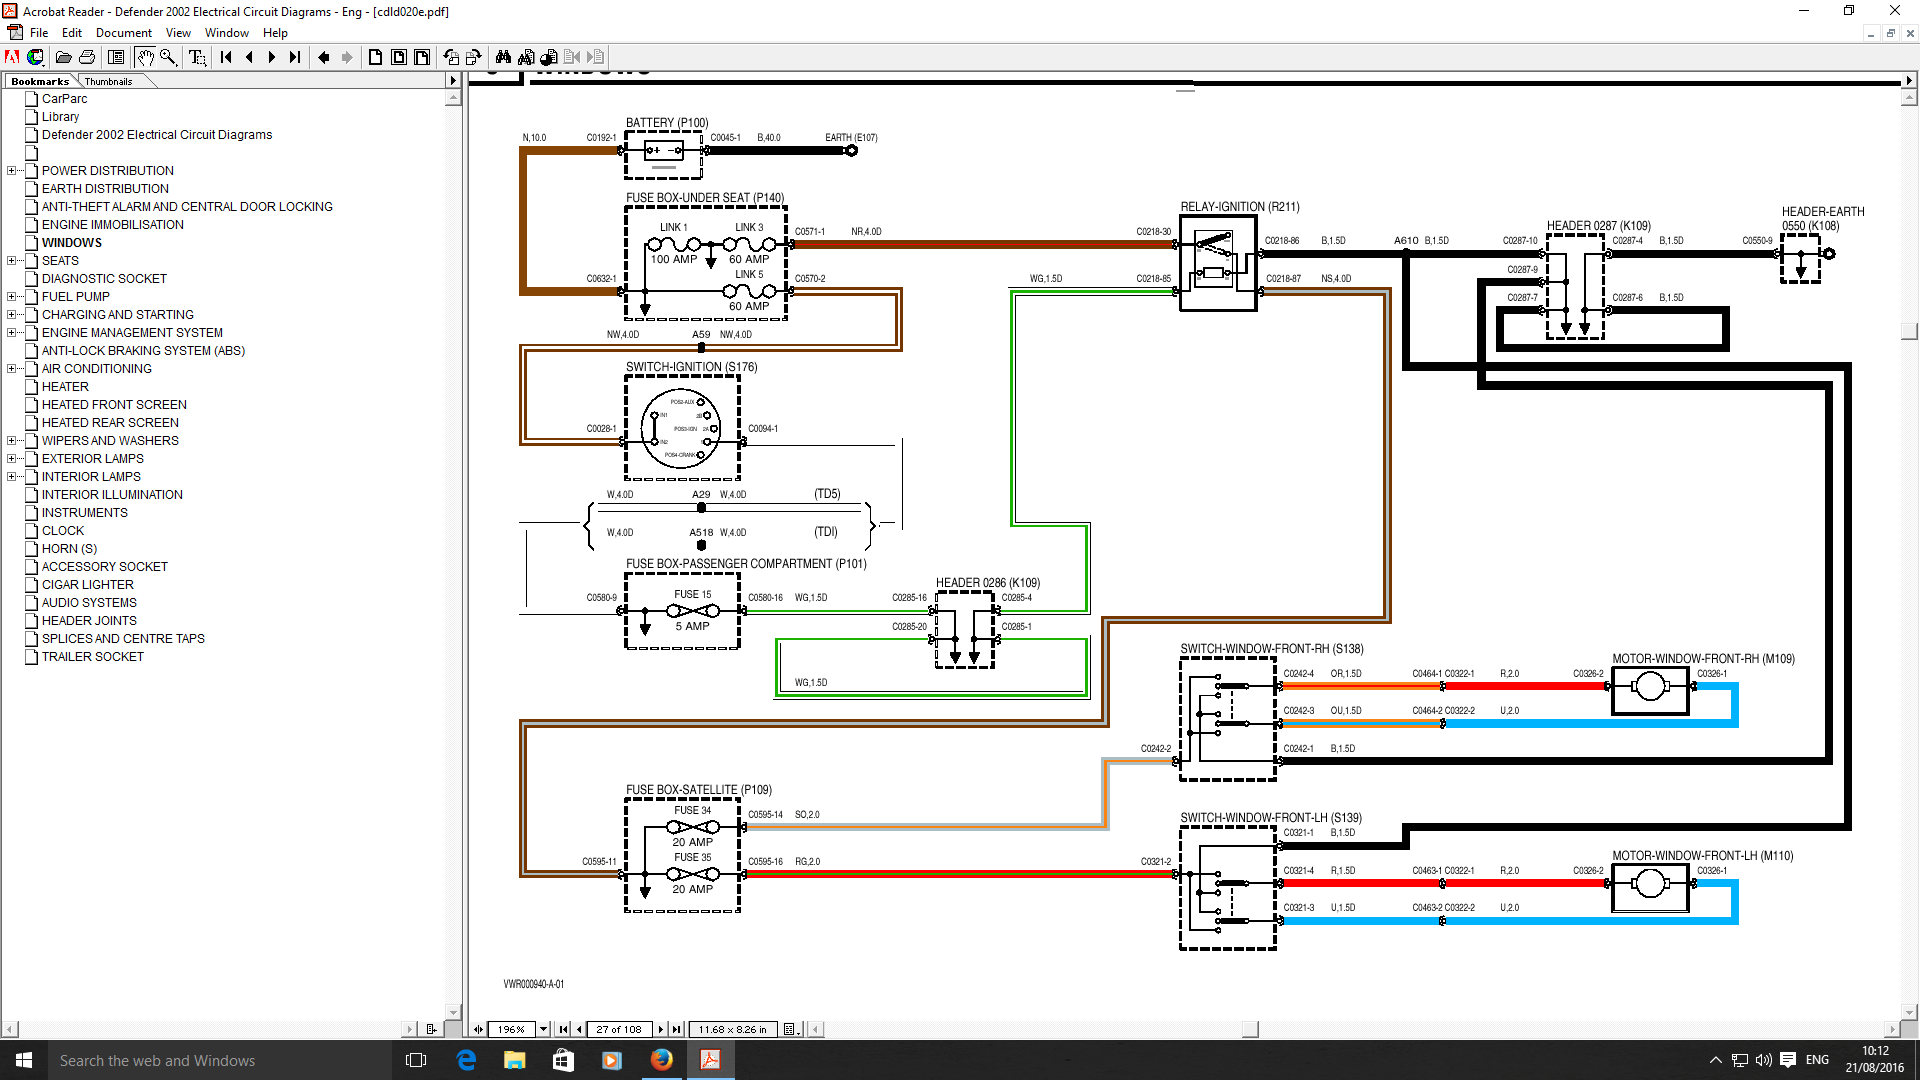Image resolution: width=1920 pixels, height=1080 pixels.
Task: Click bottom-bar last page button
Action: point(677,1029)
